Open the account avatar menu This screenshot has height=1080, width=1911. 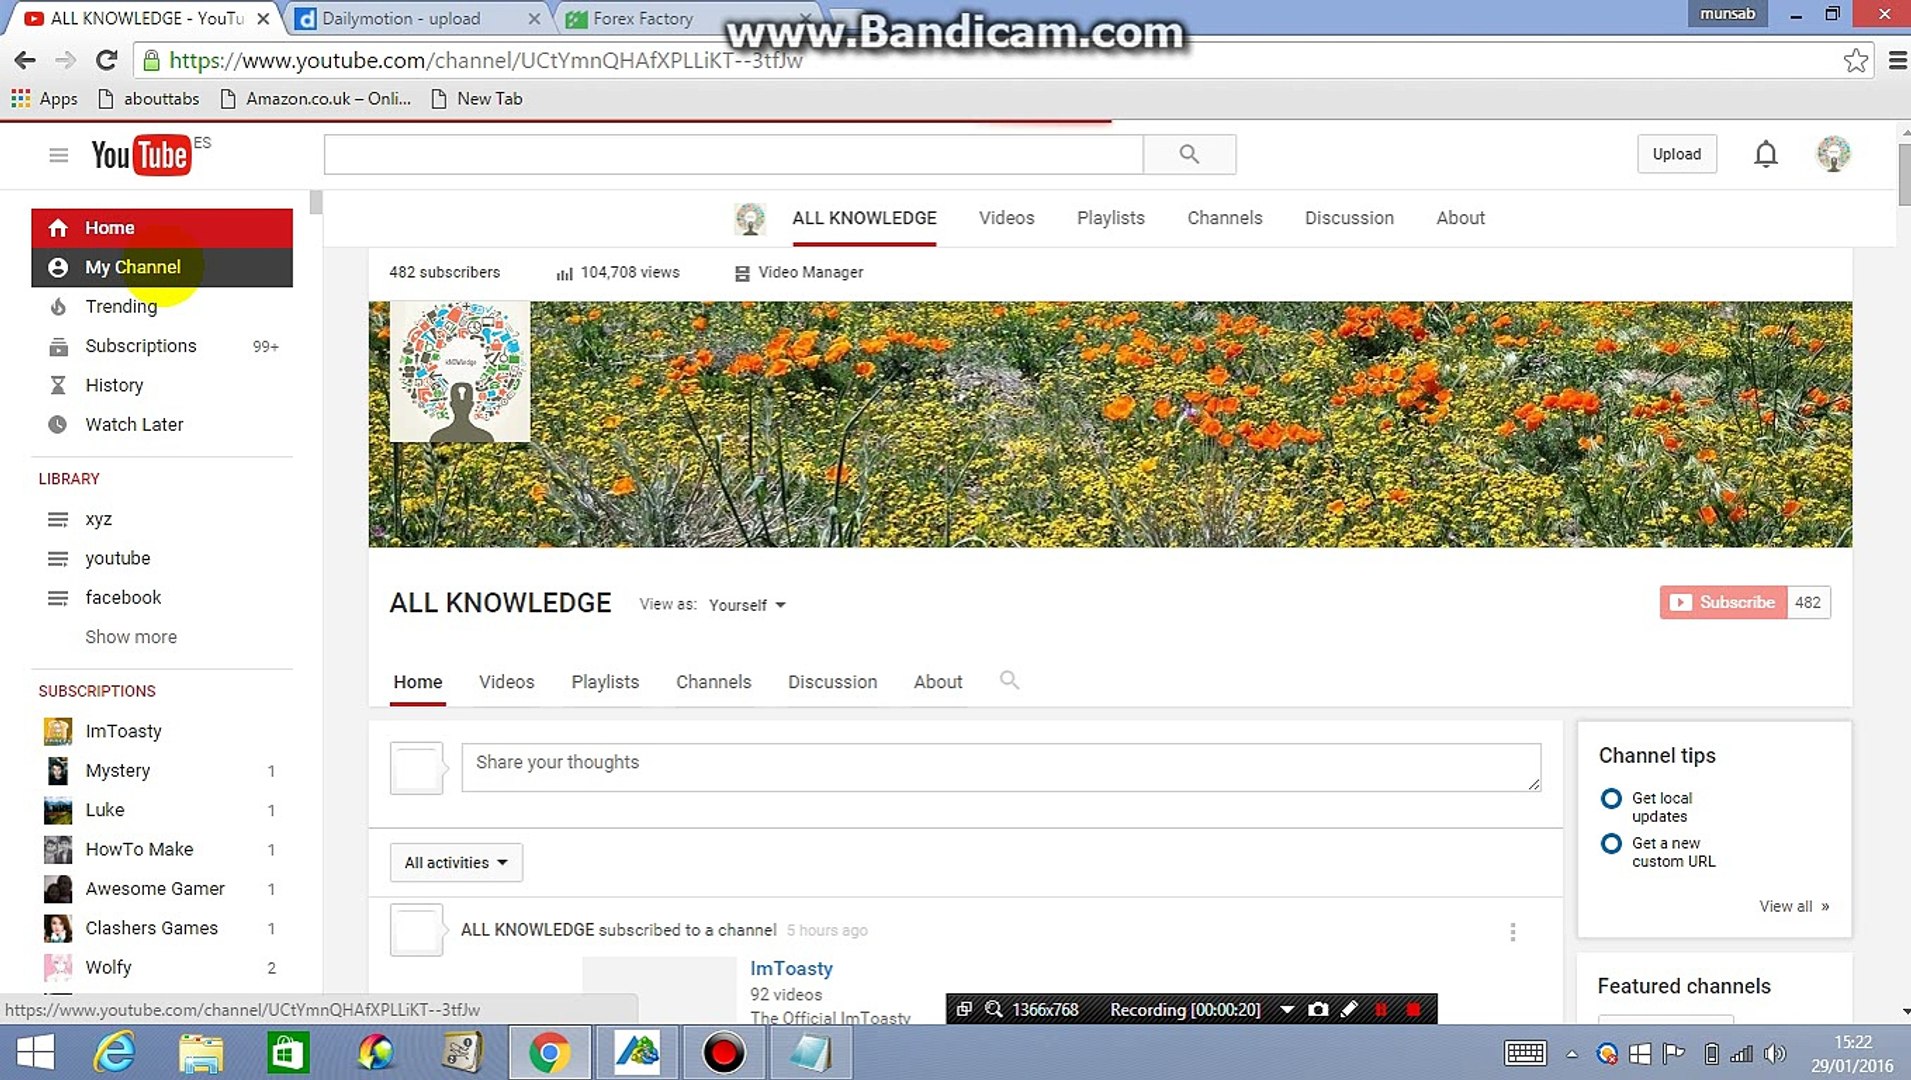[x=1833, y=154]
